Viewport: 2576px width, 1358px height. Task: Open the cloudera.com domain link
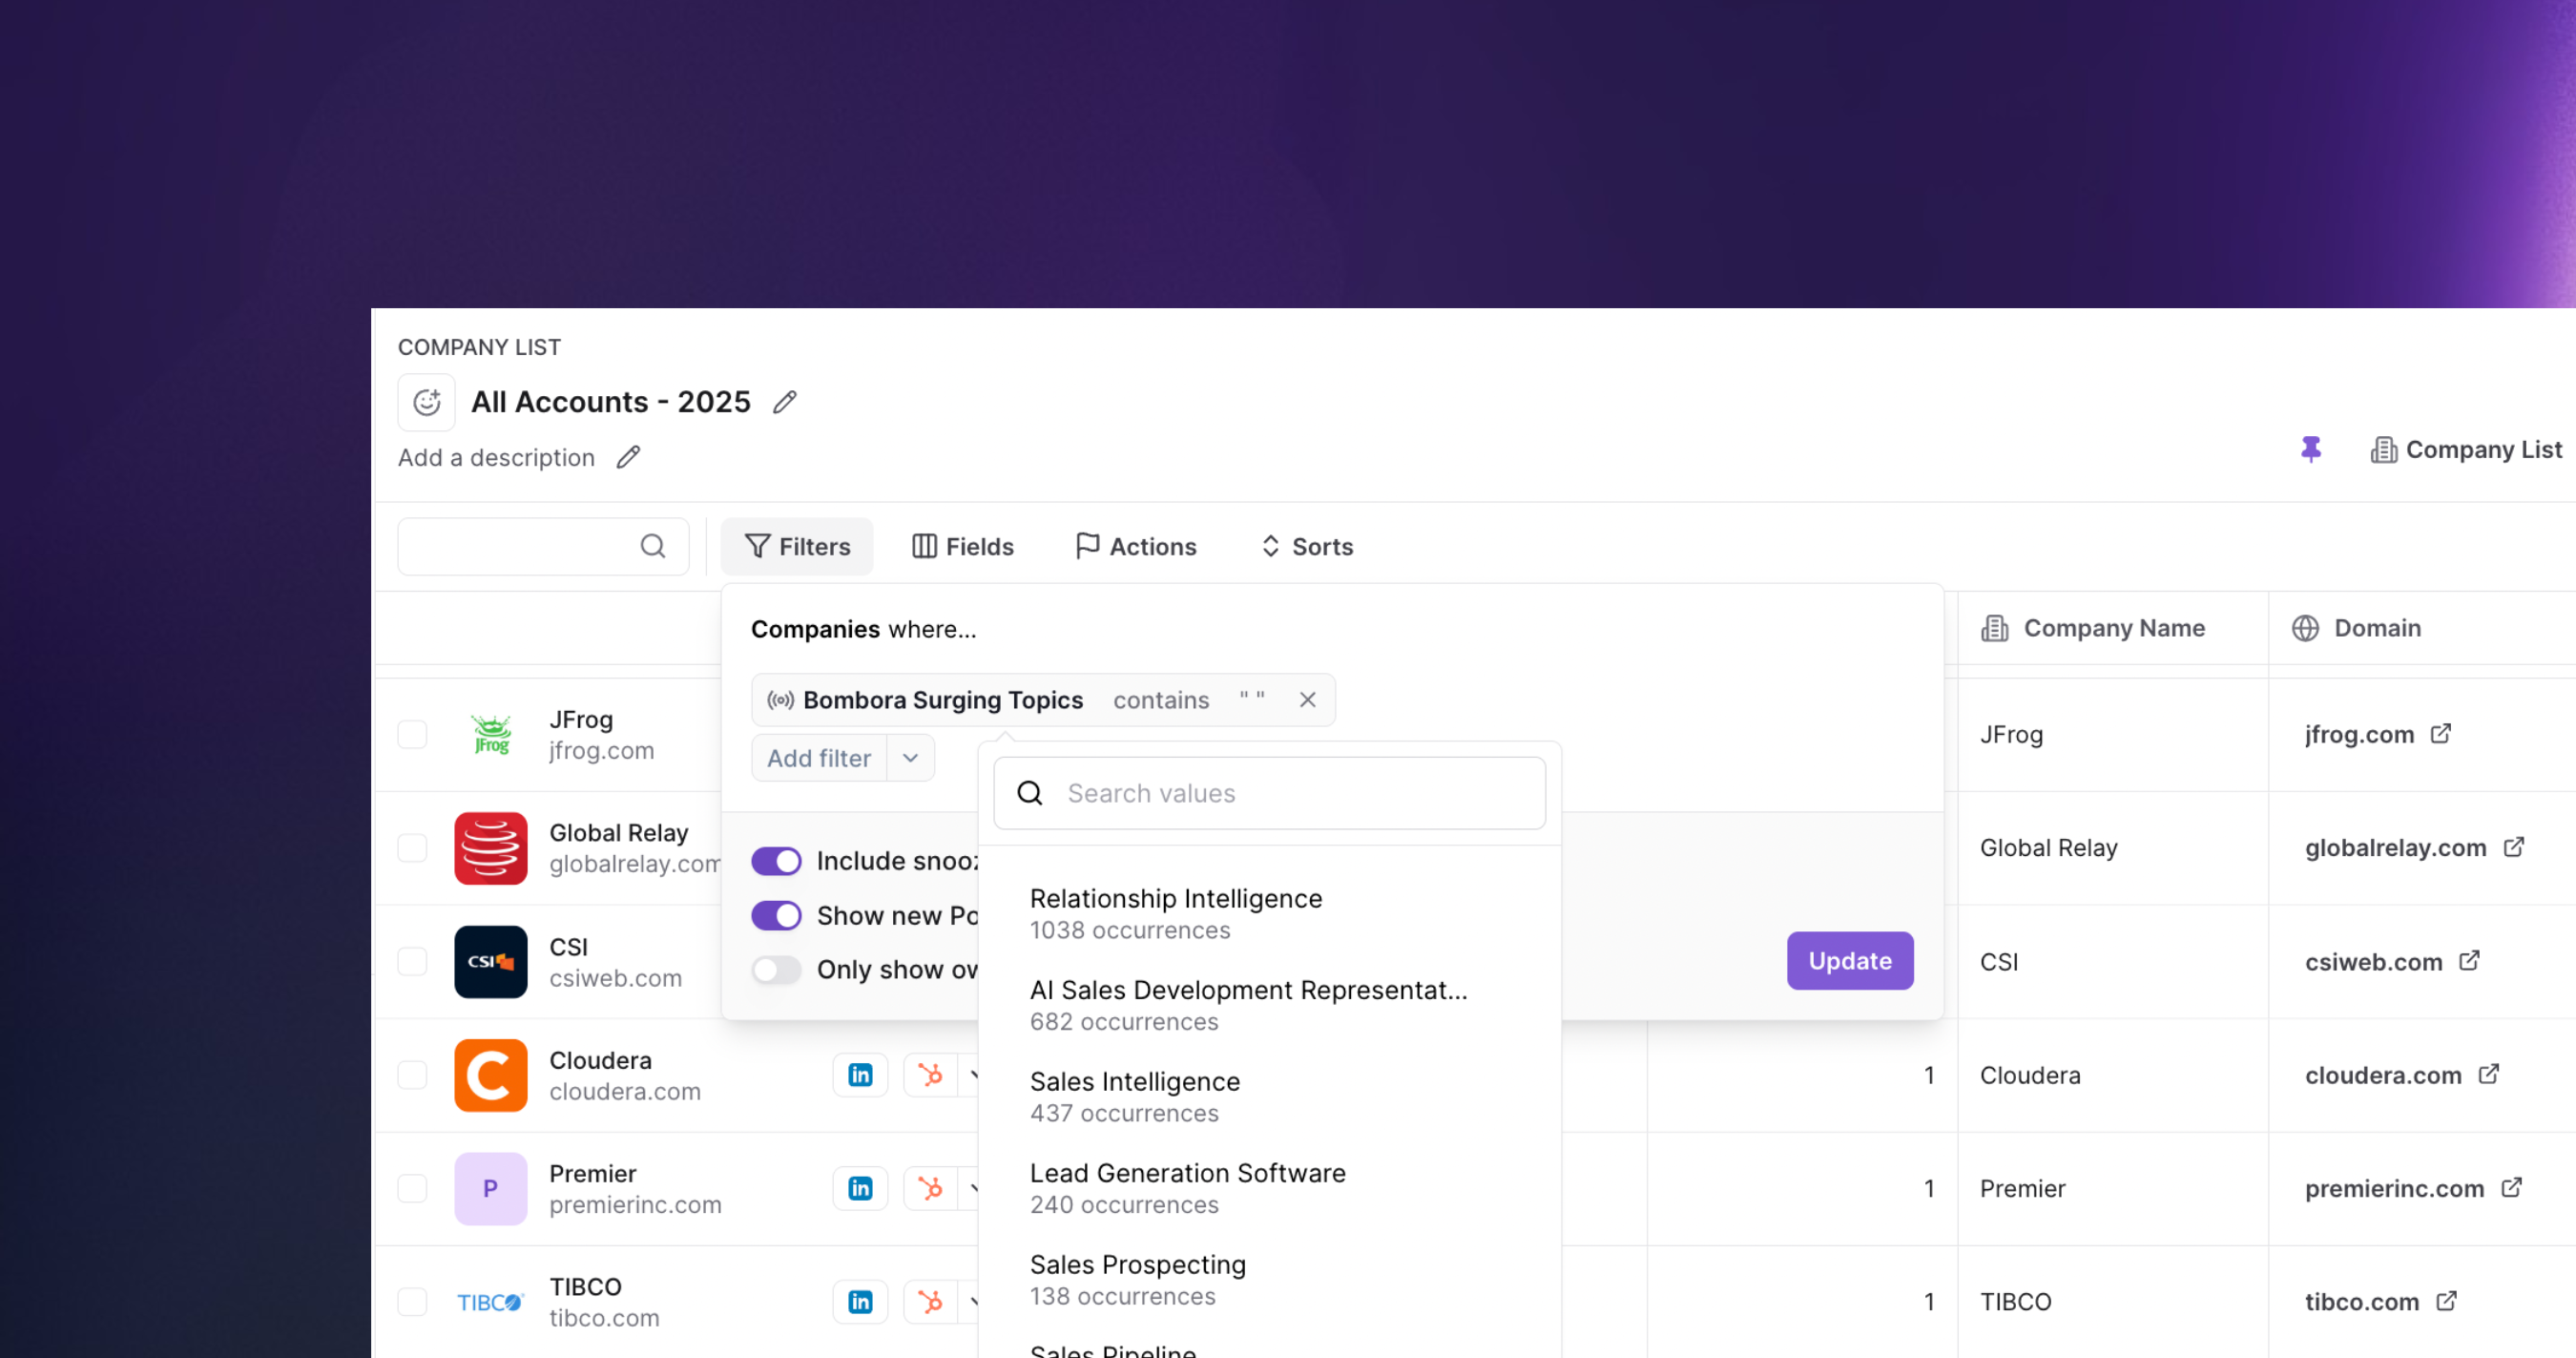point(2383,1075)
